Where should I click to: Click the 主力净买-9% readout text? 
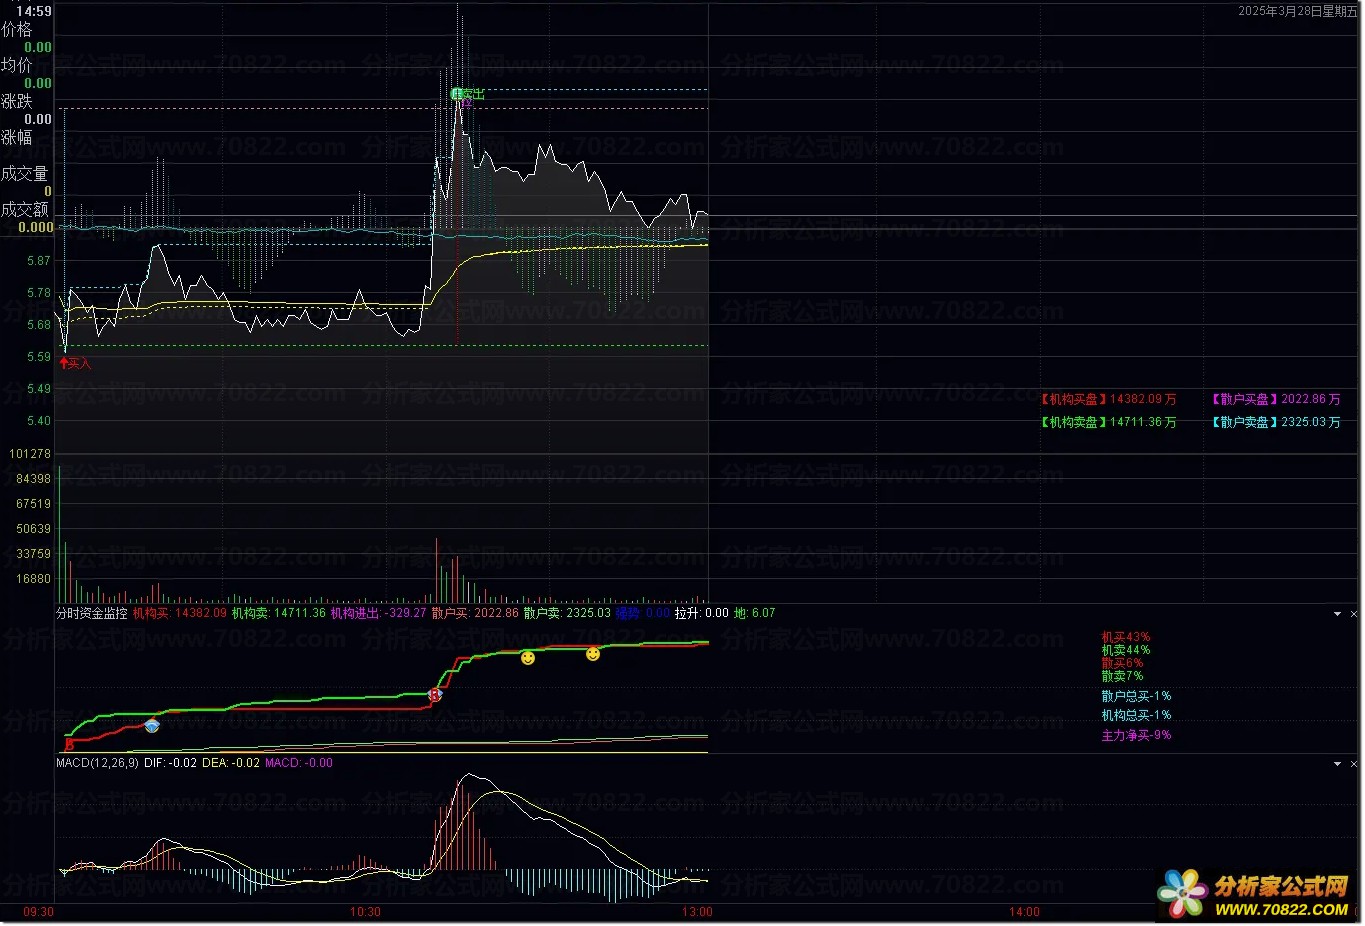1136,735
